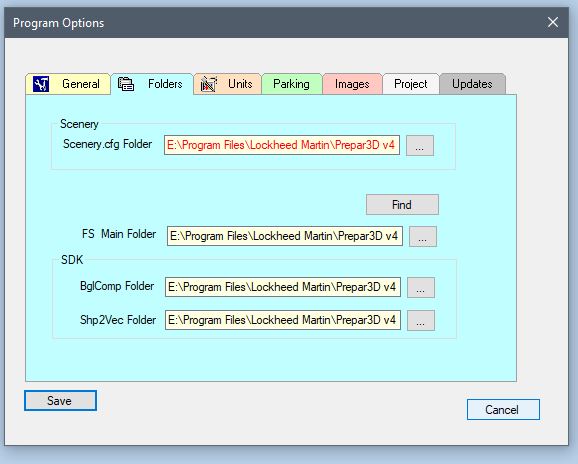The width and height of the screenshot is (578, 464).
Task: Open the Images tab
Action: coord(352,84)
